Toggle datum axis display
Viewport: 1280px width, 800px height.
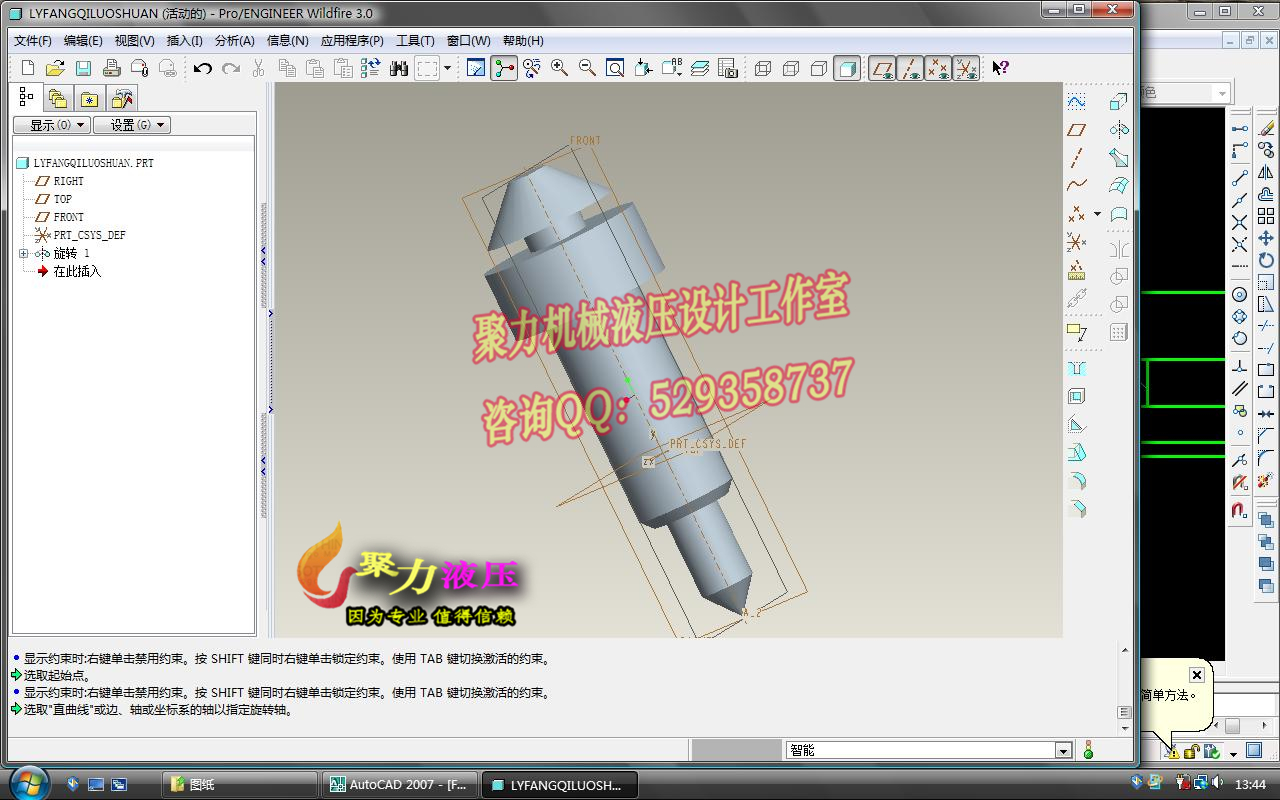(x=910, y=68)
